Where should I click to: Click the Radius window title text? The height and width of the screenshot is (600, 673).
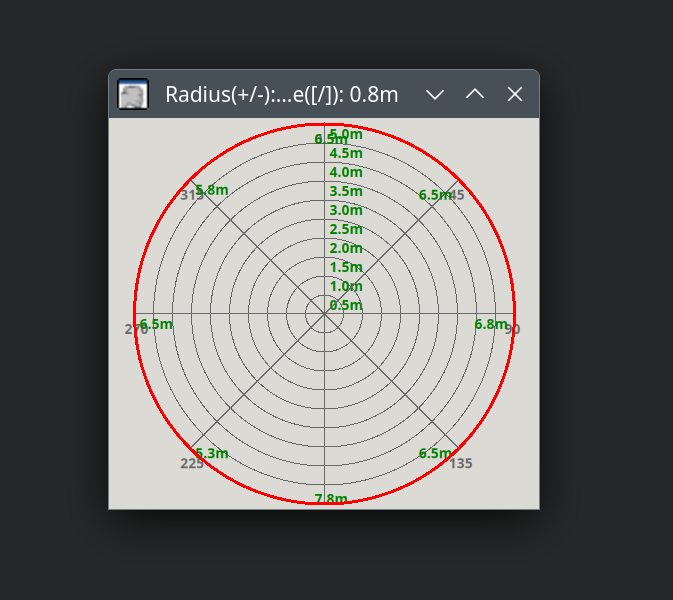(x=282, y=95)
